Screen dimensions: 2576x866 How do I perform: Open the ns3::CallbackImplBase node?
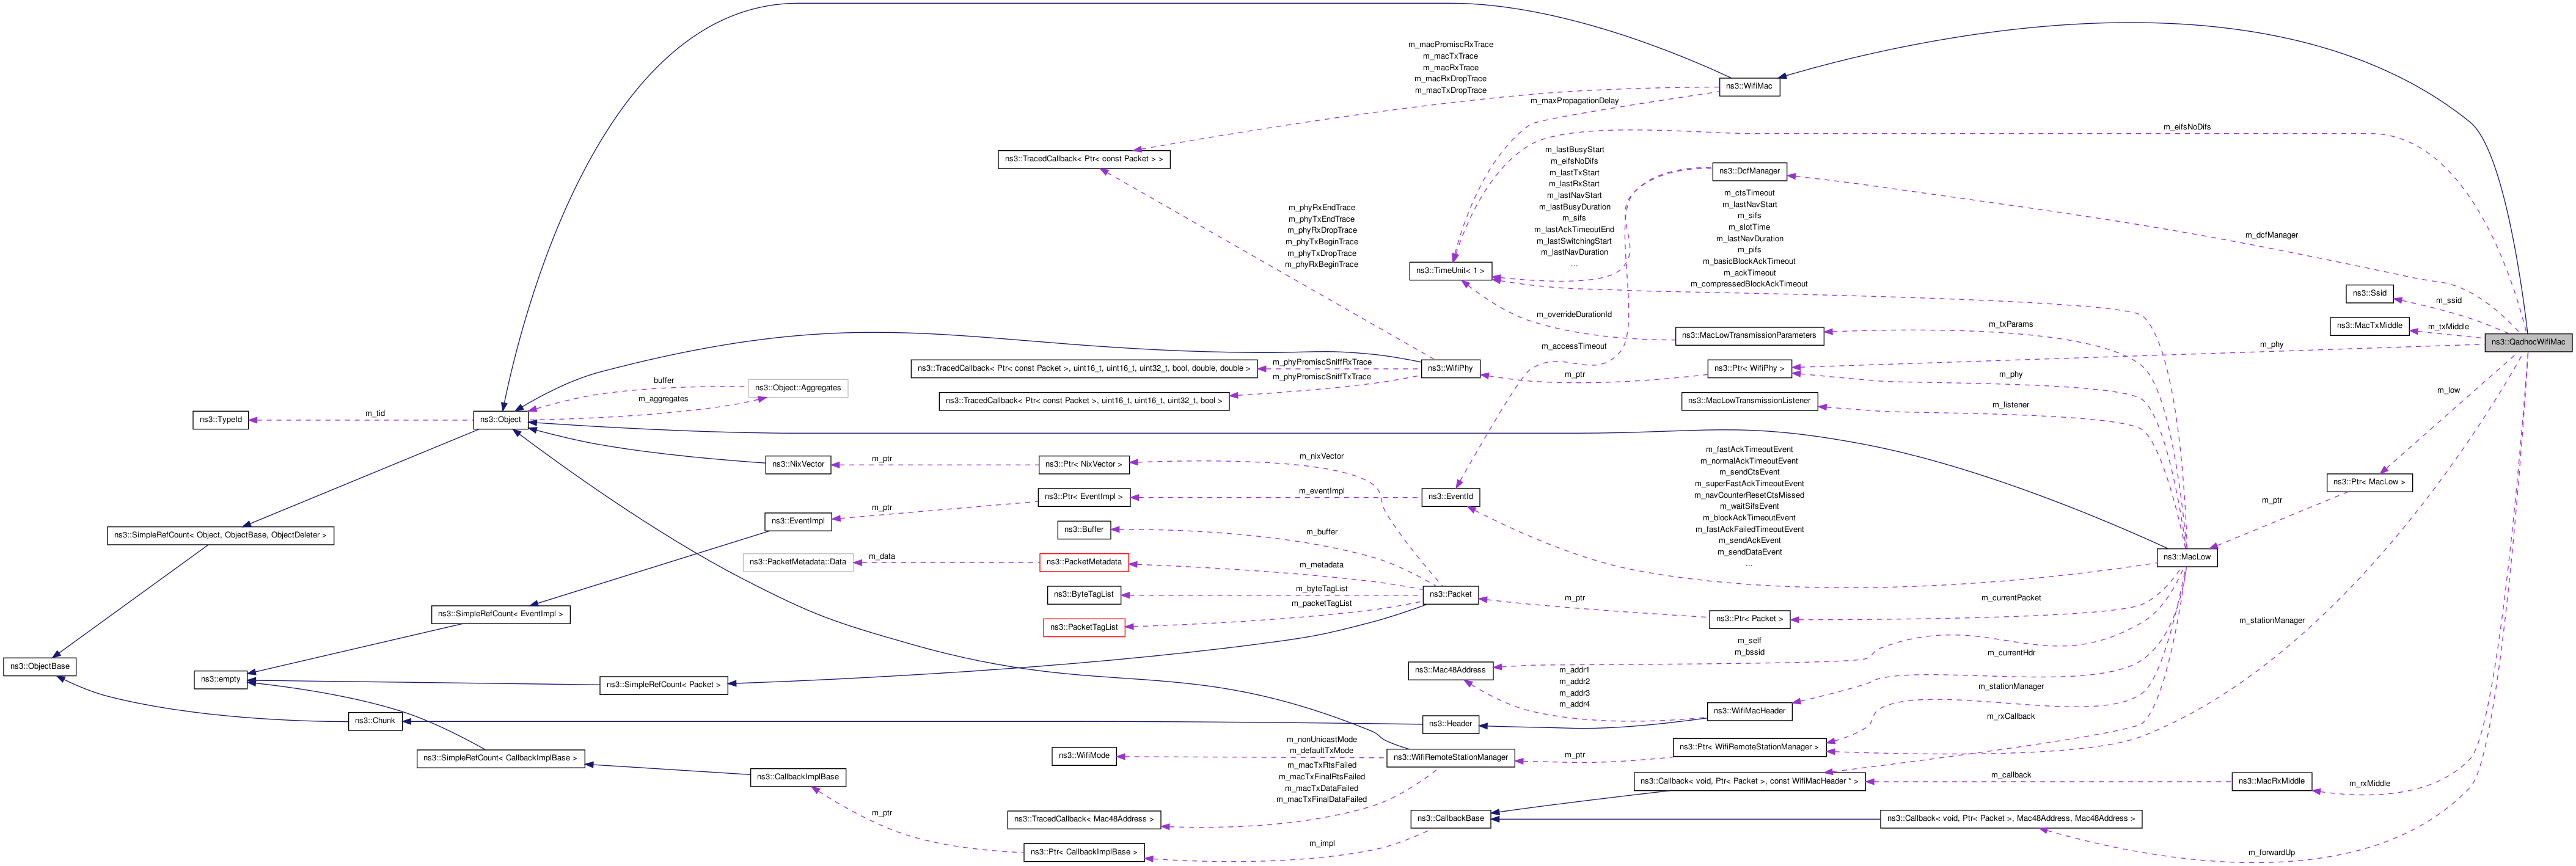(798, 777)
